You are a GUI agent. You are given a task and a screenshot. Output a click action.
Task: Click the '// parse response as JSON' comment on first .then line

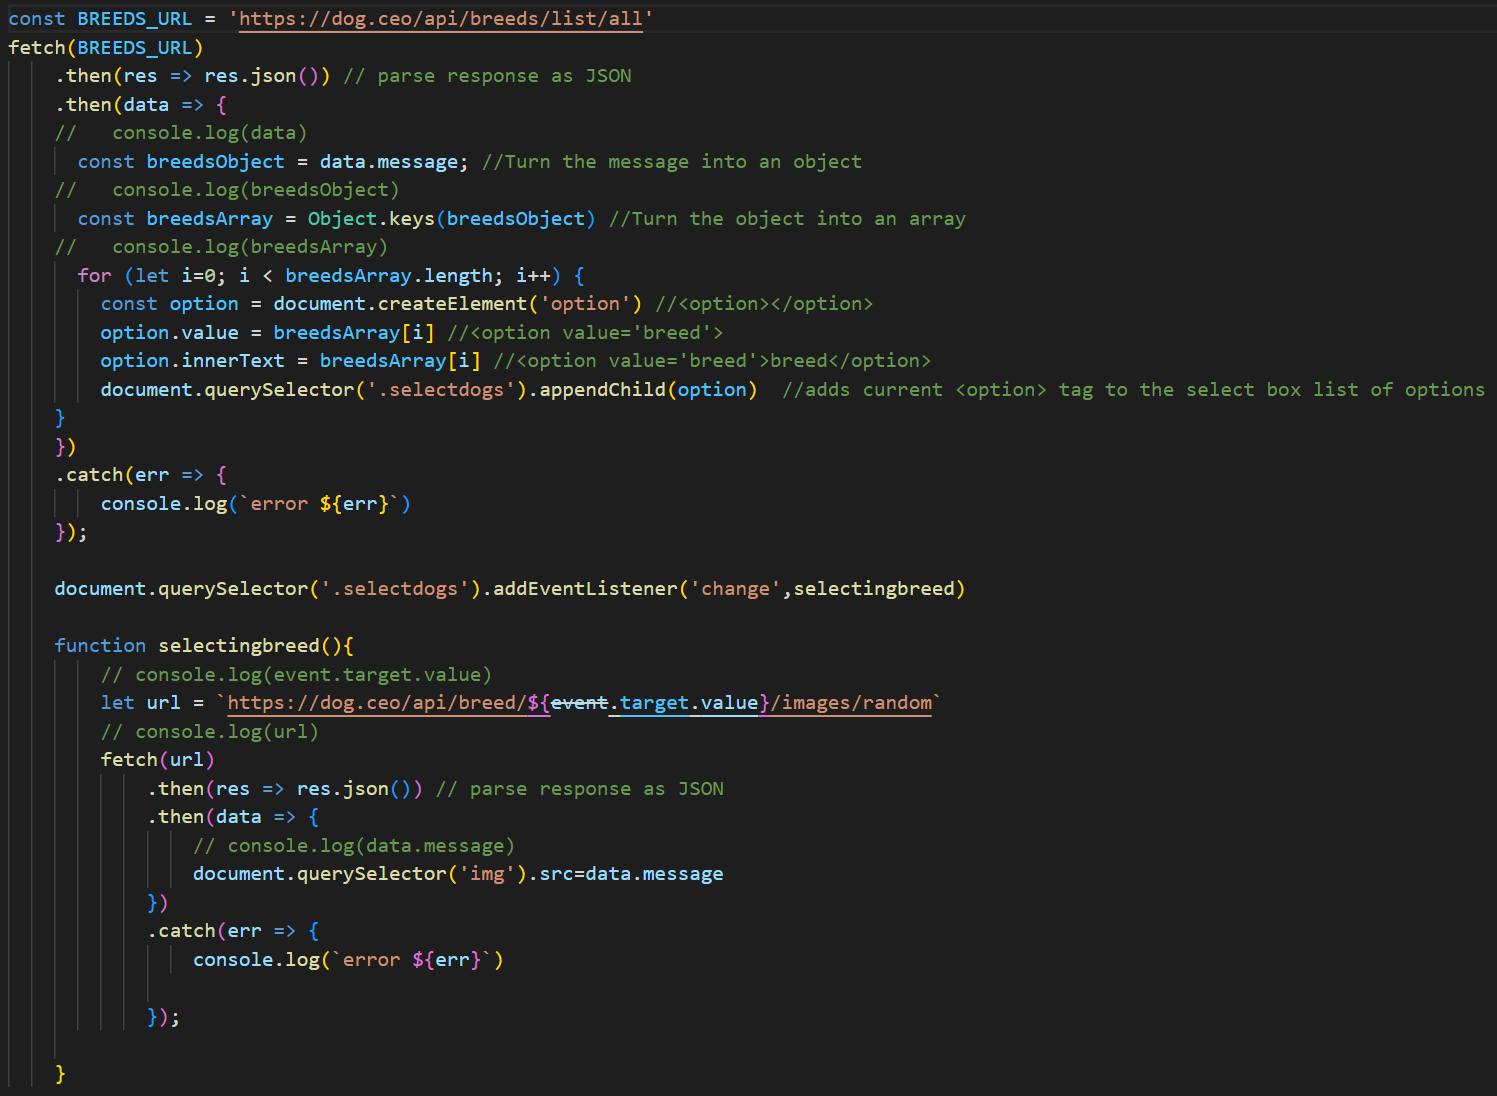pyautogui.click(x=487, y=76)
